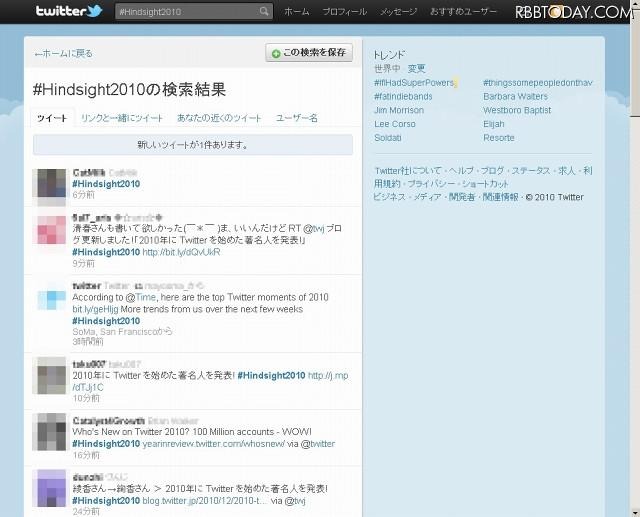Open avatar of tweet posted 6分前
The width and height of the screenshot is (640, 517).
pyautogui.click(x=49, y=185)
